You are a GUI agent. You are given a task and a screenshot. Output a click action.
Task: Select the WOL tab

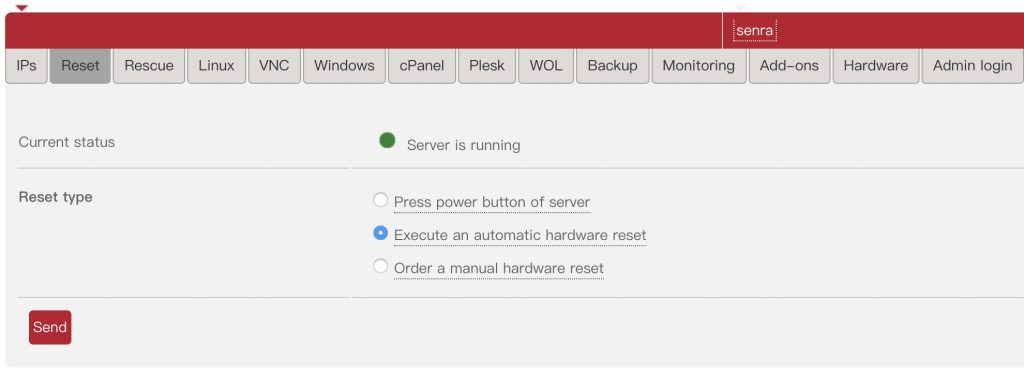546,66
